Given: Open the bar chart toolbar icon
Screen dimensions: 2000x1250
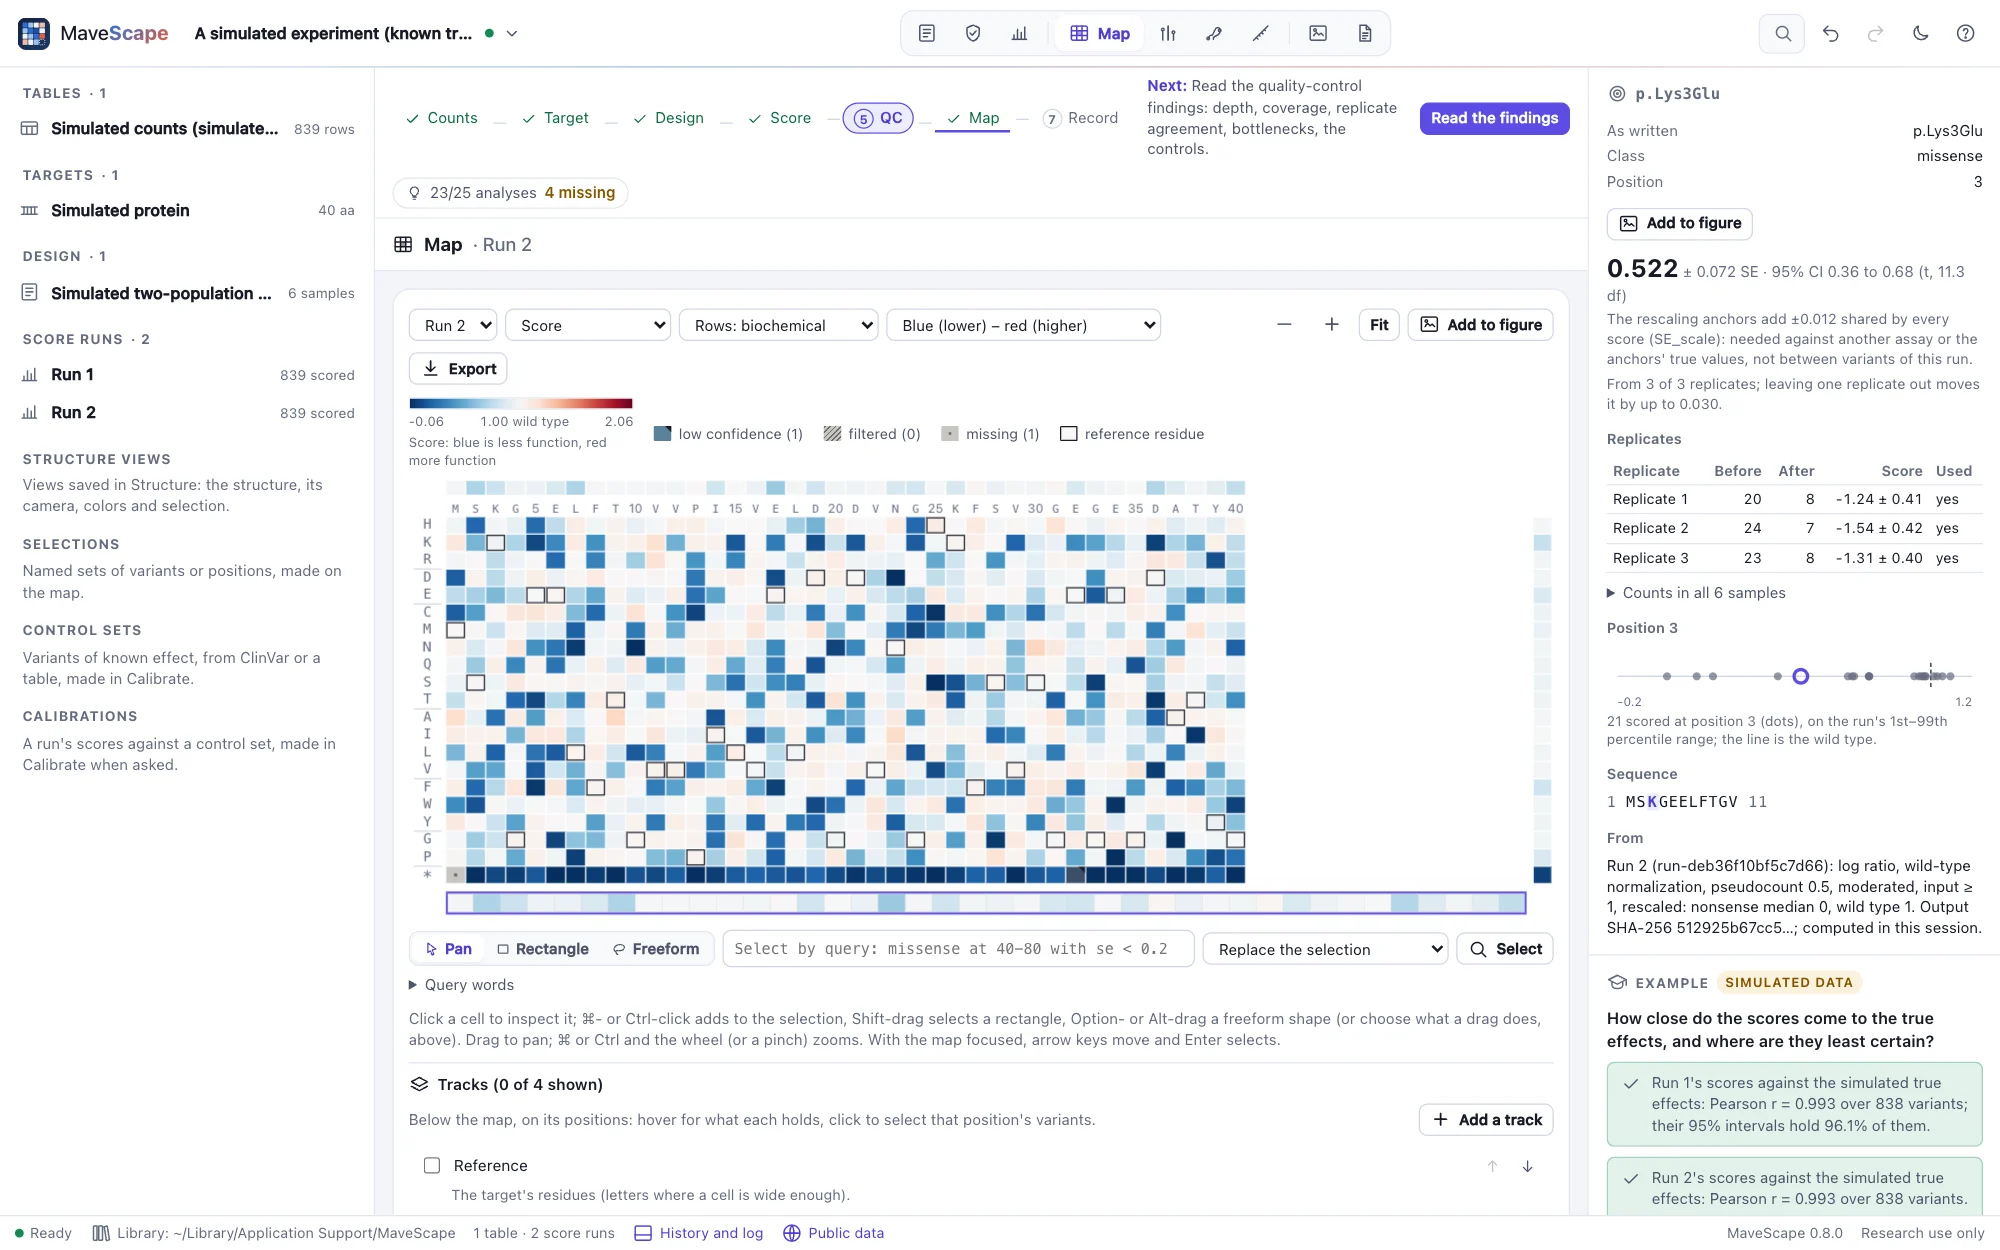Looking at the screenshot, I should tap(1019, 33).
